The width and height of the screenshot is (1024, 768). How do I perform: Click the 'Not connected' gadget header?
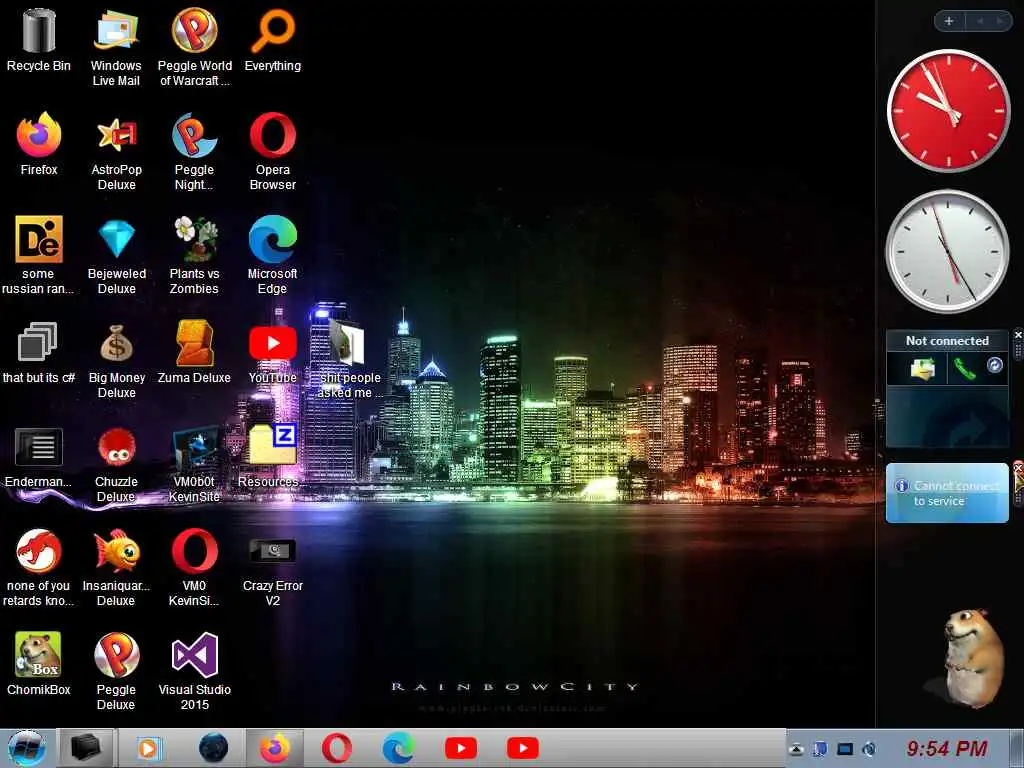point(947,341)
